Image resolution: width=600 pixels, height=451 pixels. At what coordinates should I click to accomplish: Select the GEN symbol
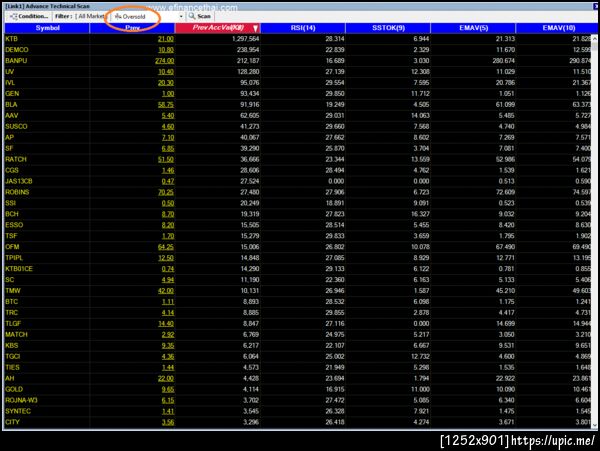pos(12,94)
